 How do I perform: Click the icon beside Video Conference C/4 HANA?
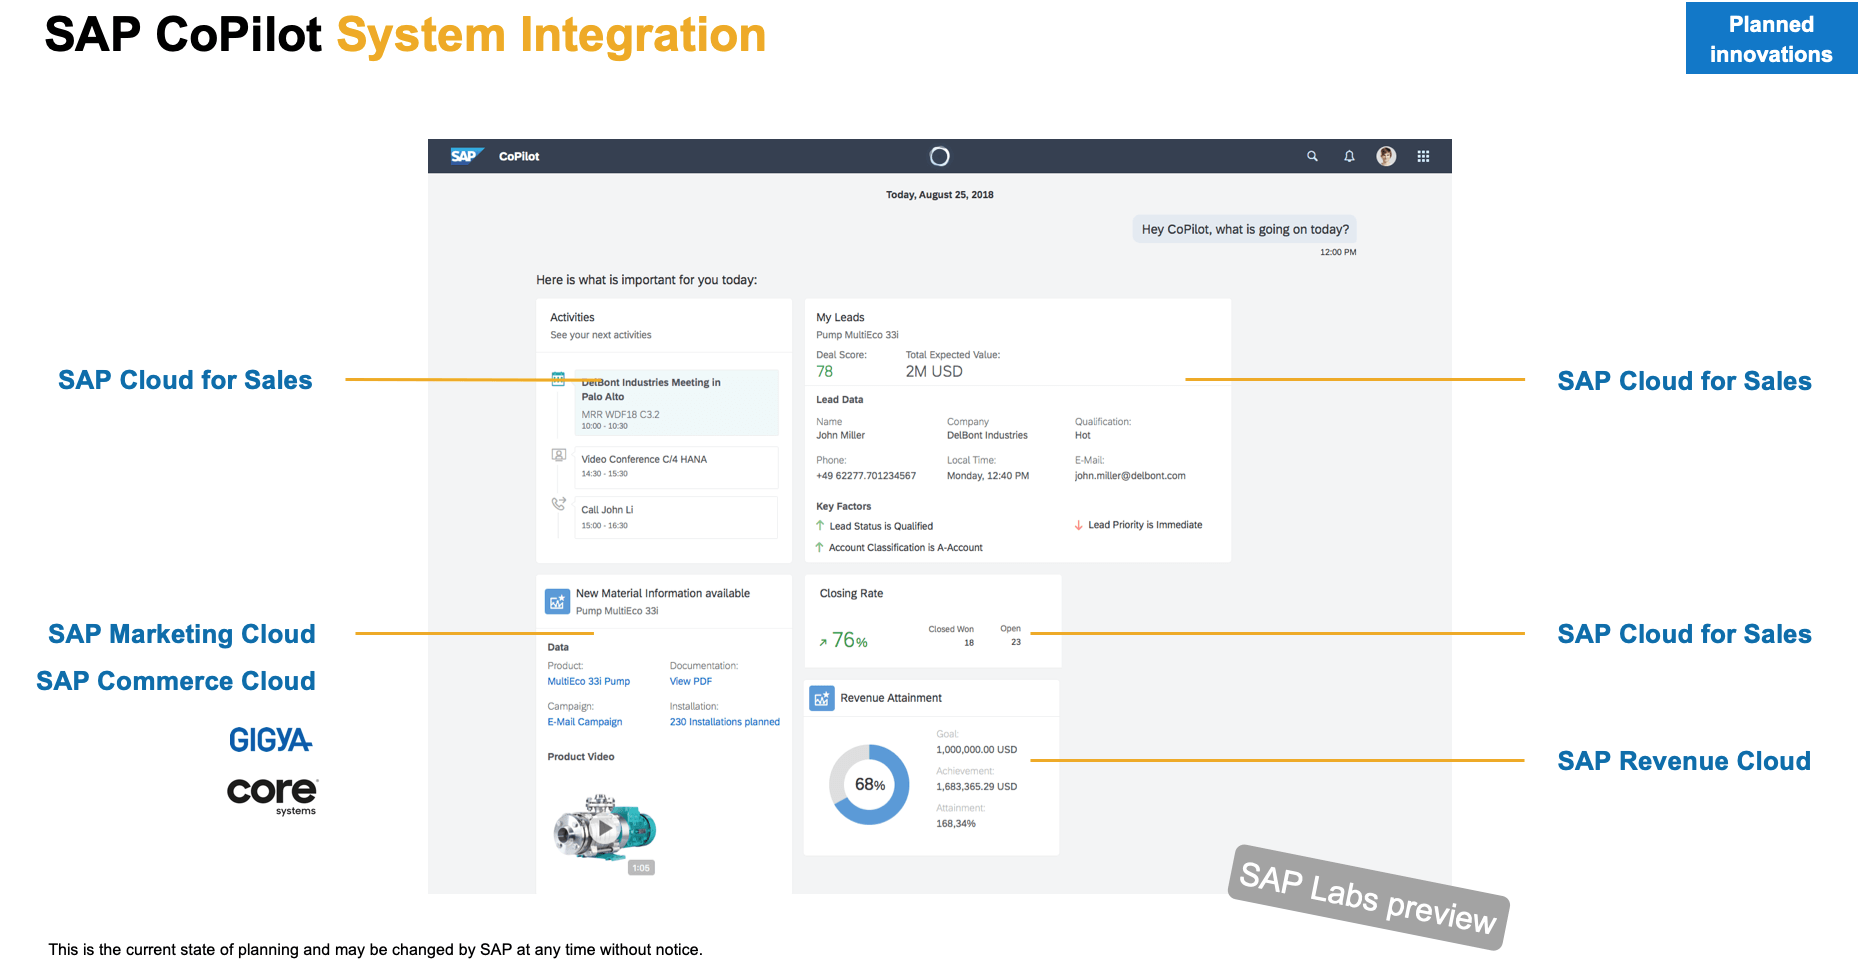(559, 455)
